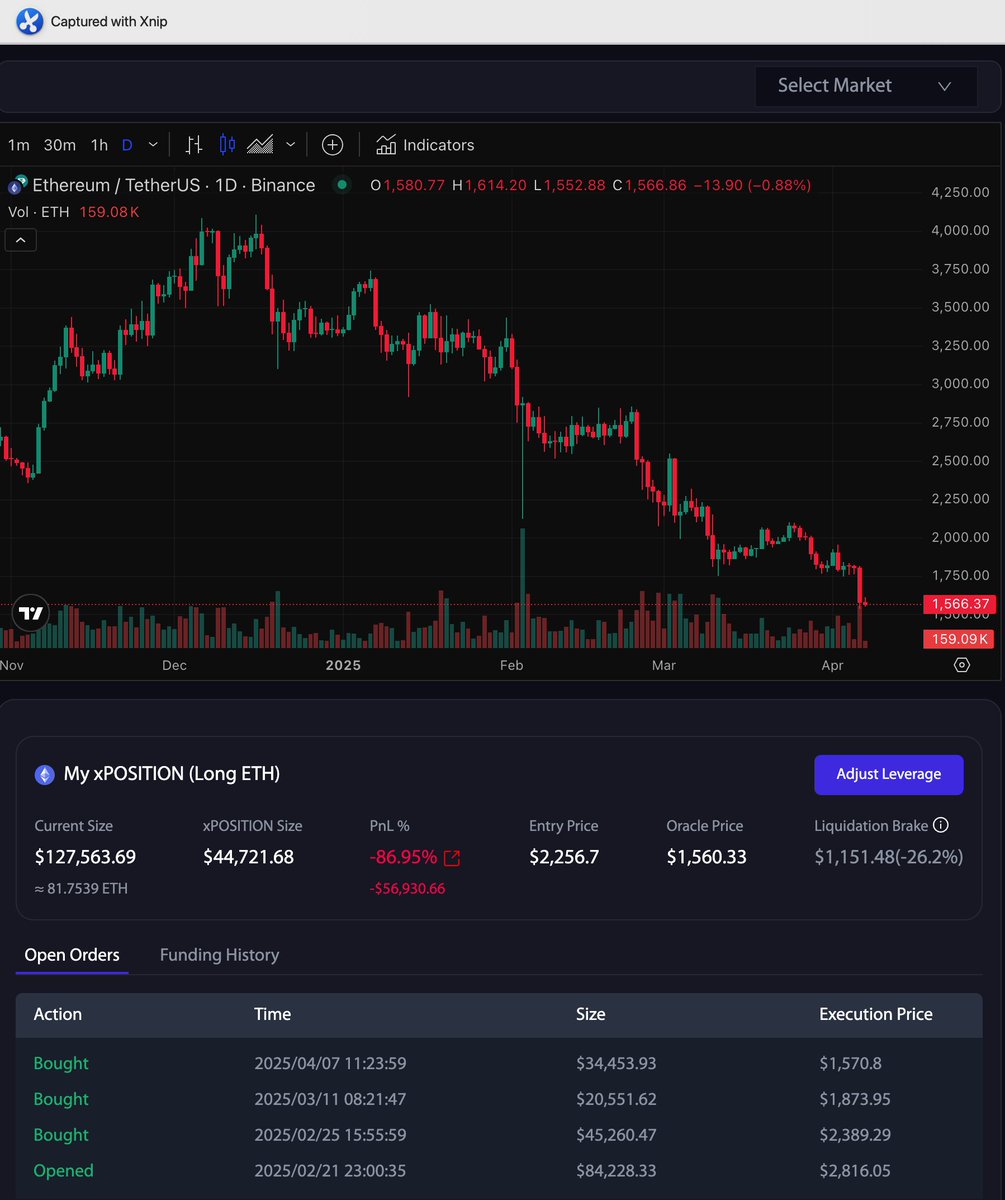
Task: Click the $34,453.93 size value
Action: point(616,1063)
